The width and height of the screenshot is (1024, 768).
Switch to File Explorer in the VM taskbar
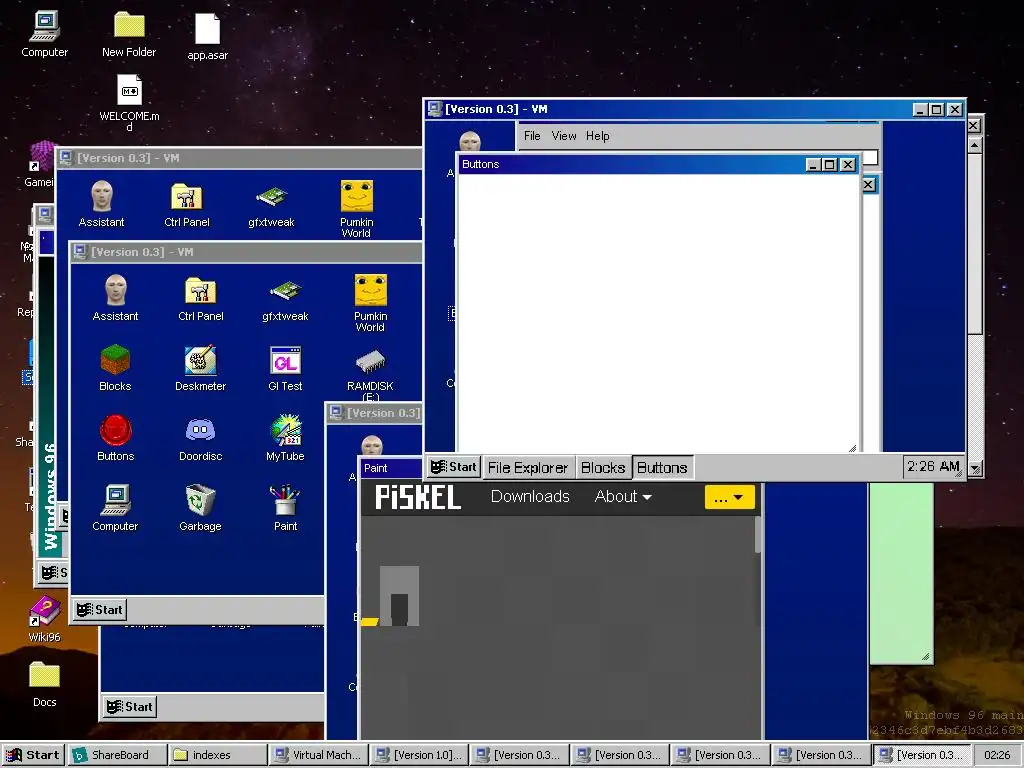(x=528, y=468)
